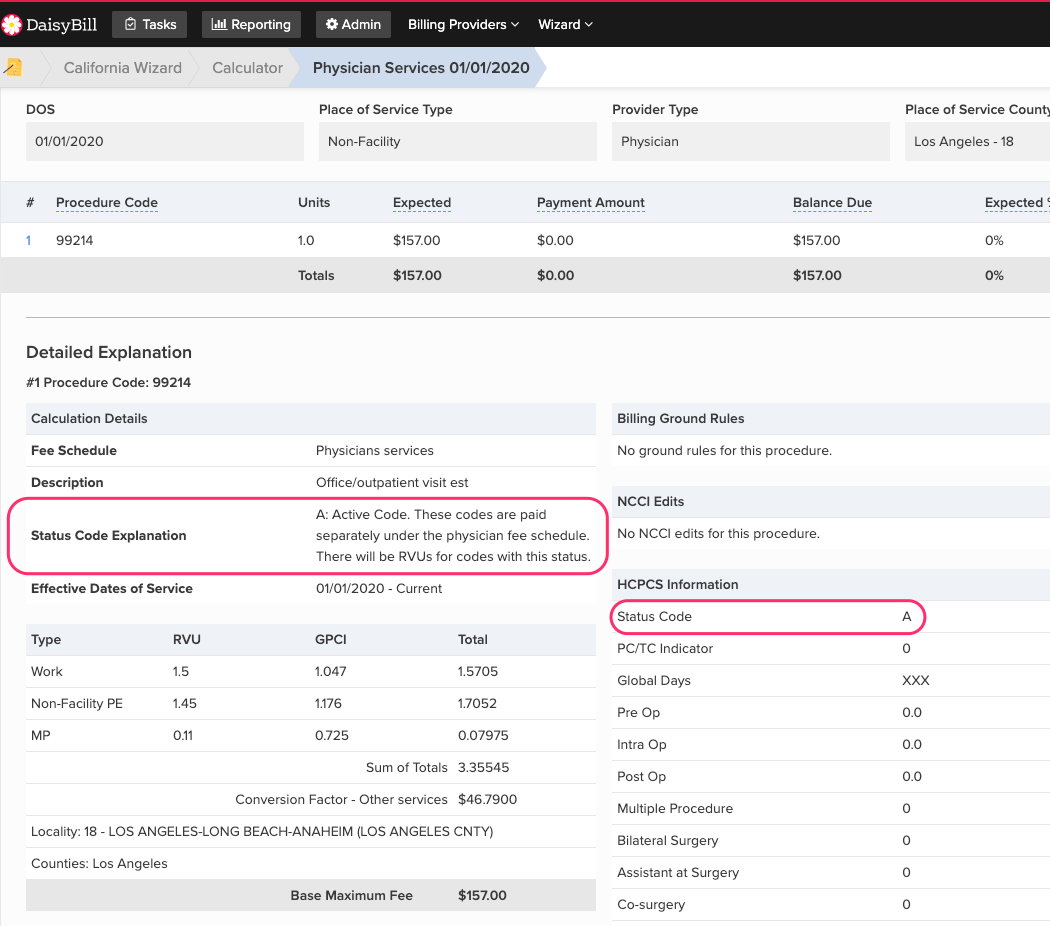Viewport: 1050px width, 926px height.
Task: Expand the Wizard menu
Action: 565,24
